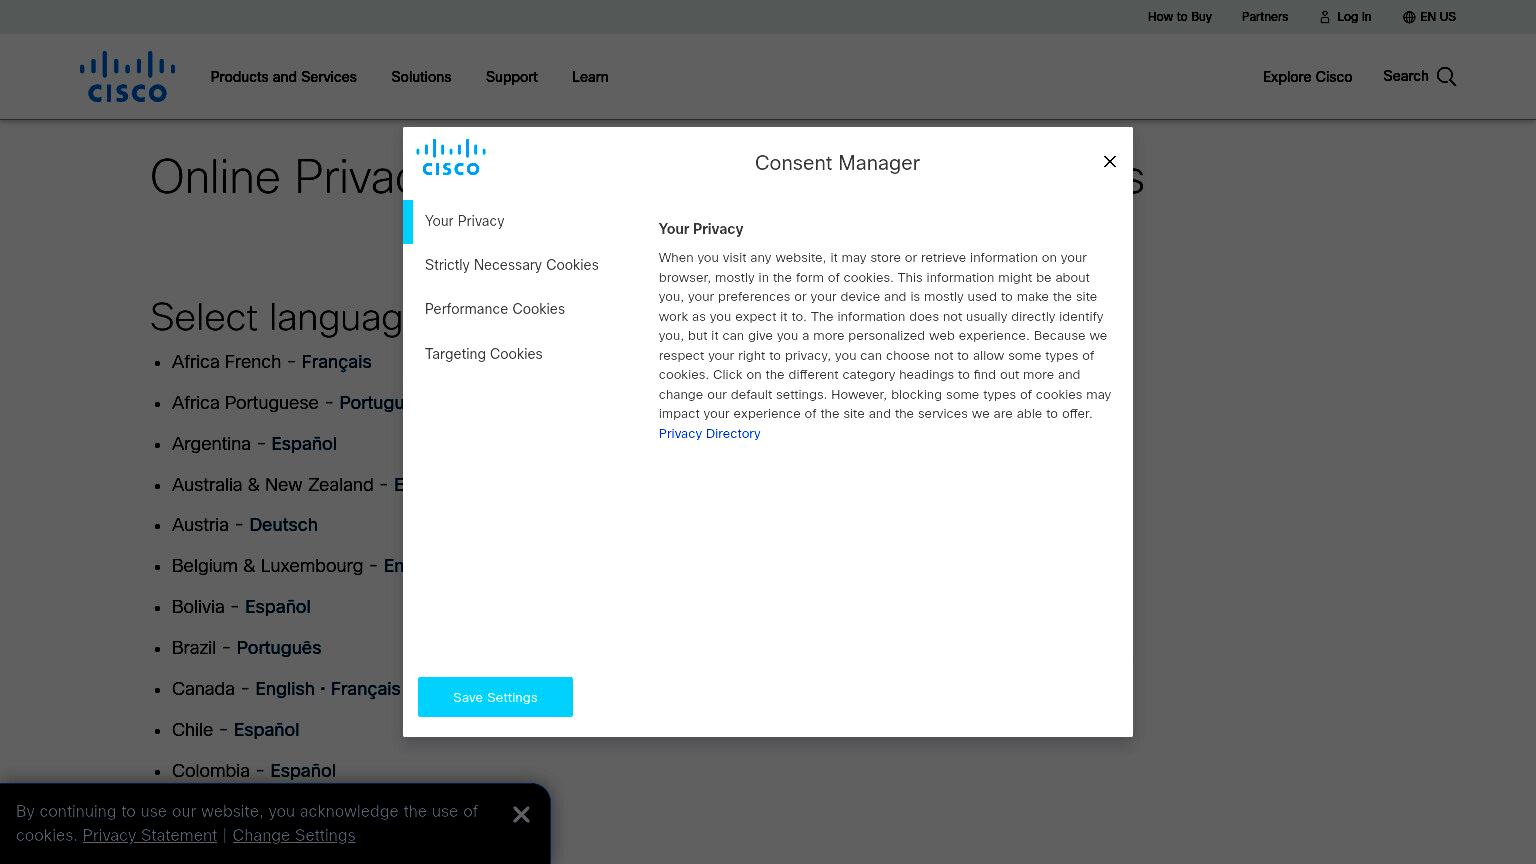The width and height of the screenshot is (1536, 864).
Task: Select Argentina Español link
Action: [304, 444]
